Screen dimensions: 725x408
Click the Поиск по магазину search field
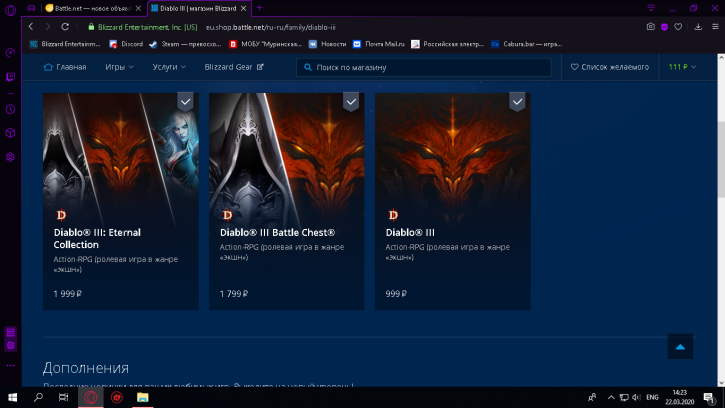click(x=424, y=67)
